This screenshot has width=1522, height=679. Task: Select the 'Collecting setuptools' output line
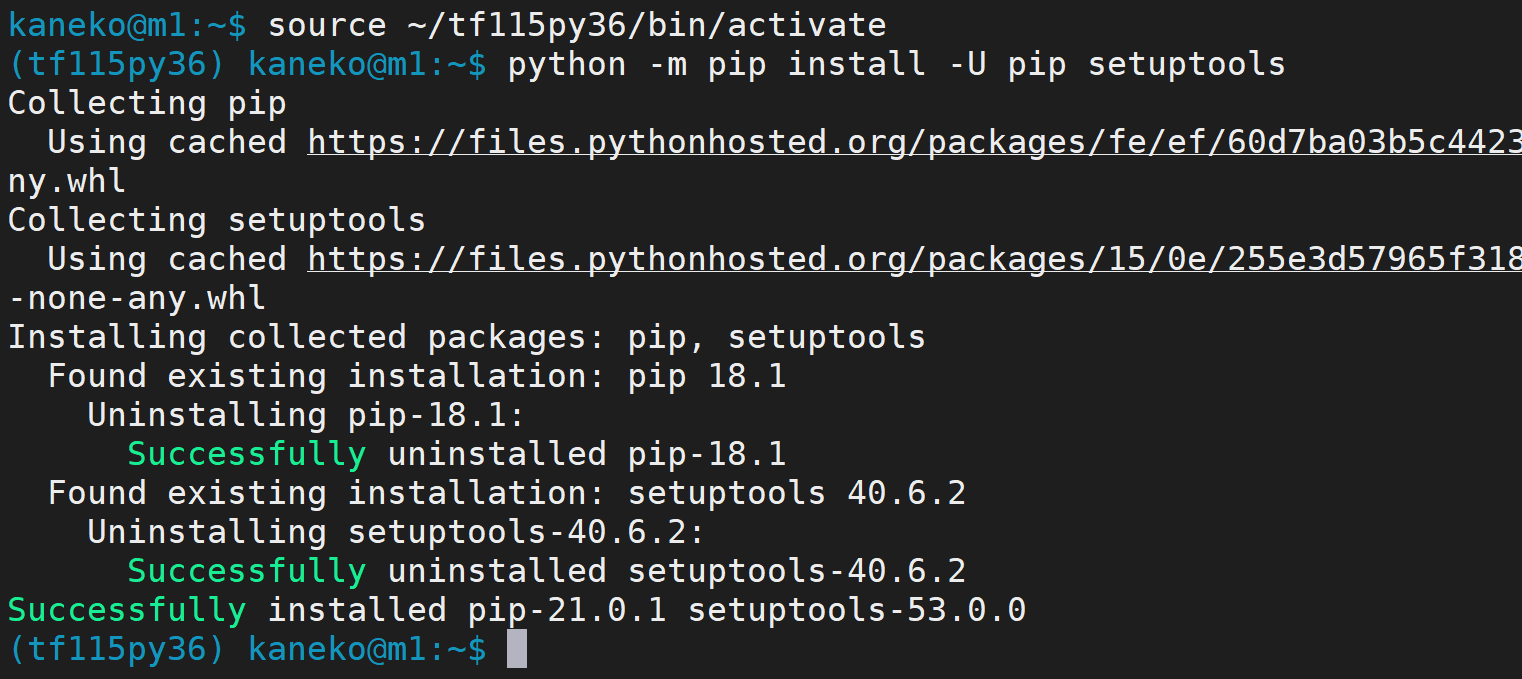[x=217, y=221]
